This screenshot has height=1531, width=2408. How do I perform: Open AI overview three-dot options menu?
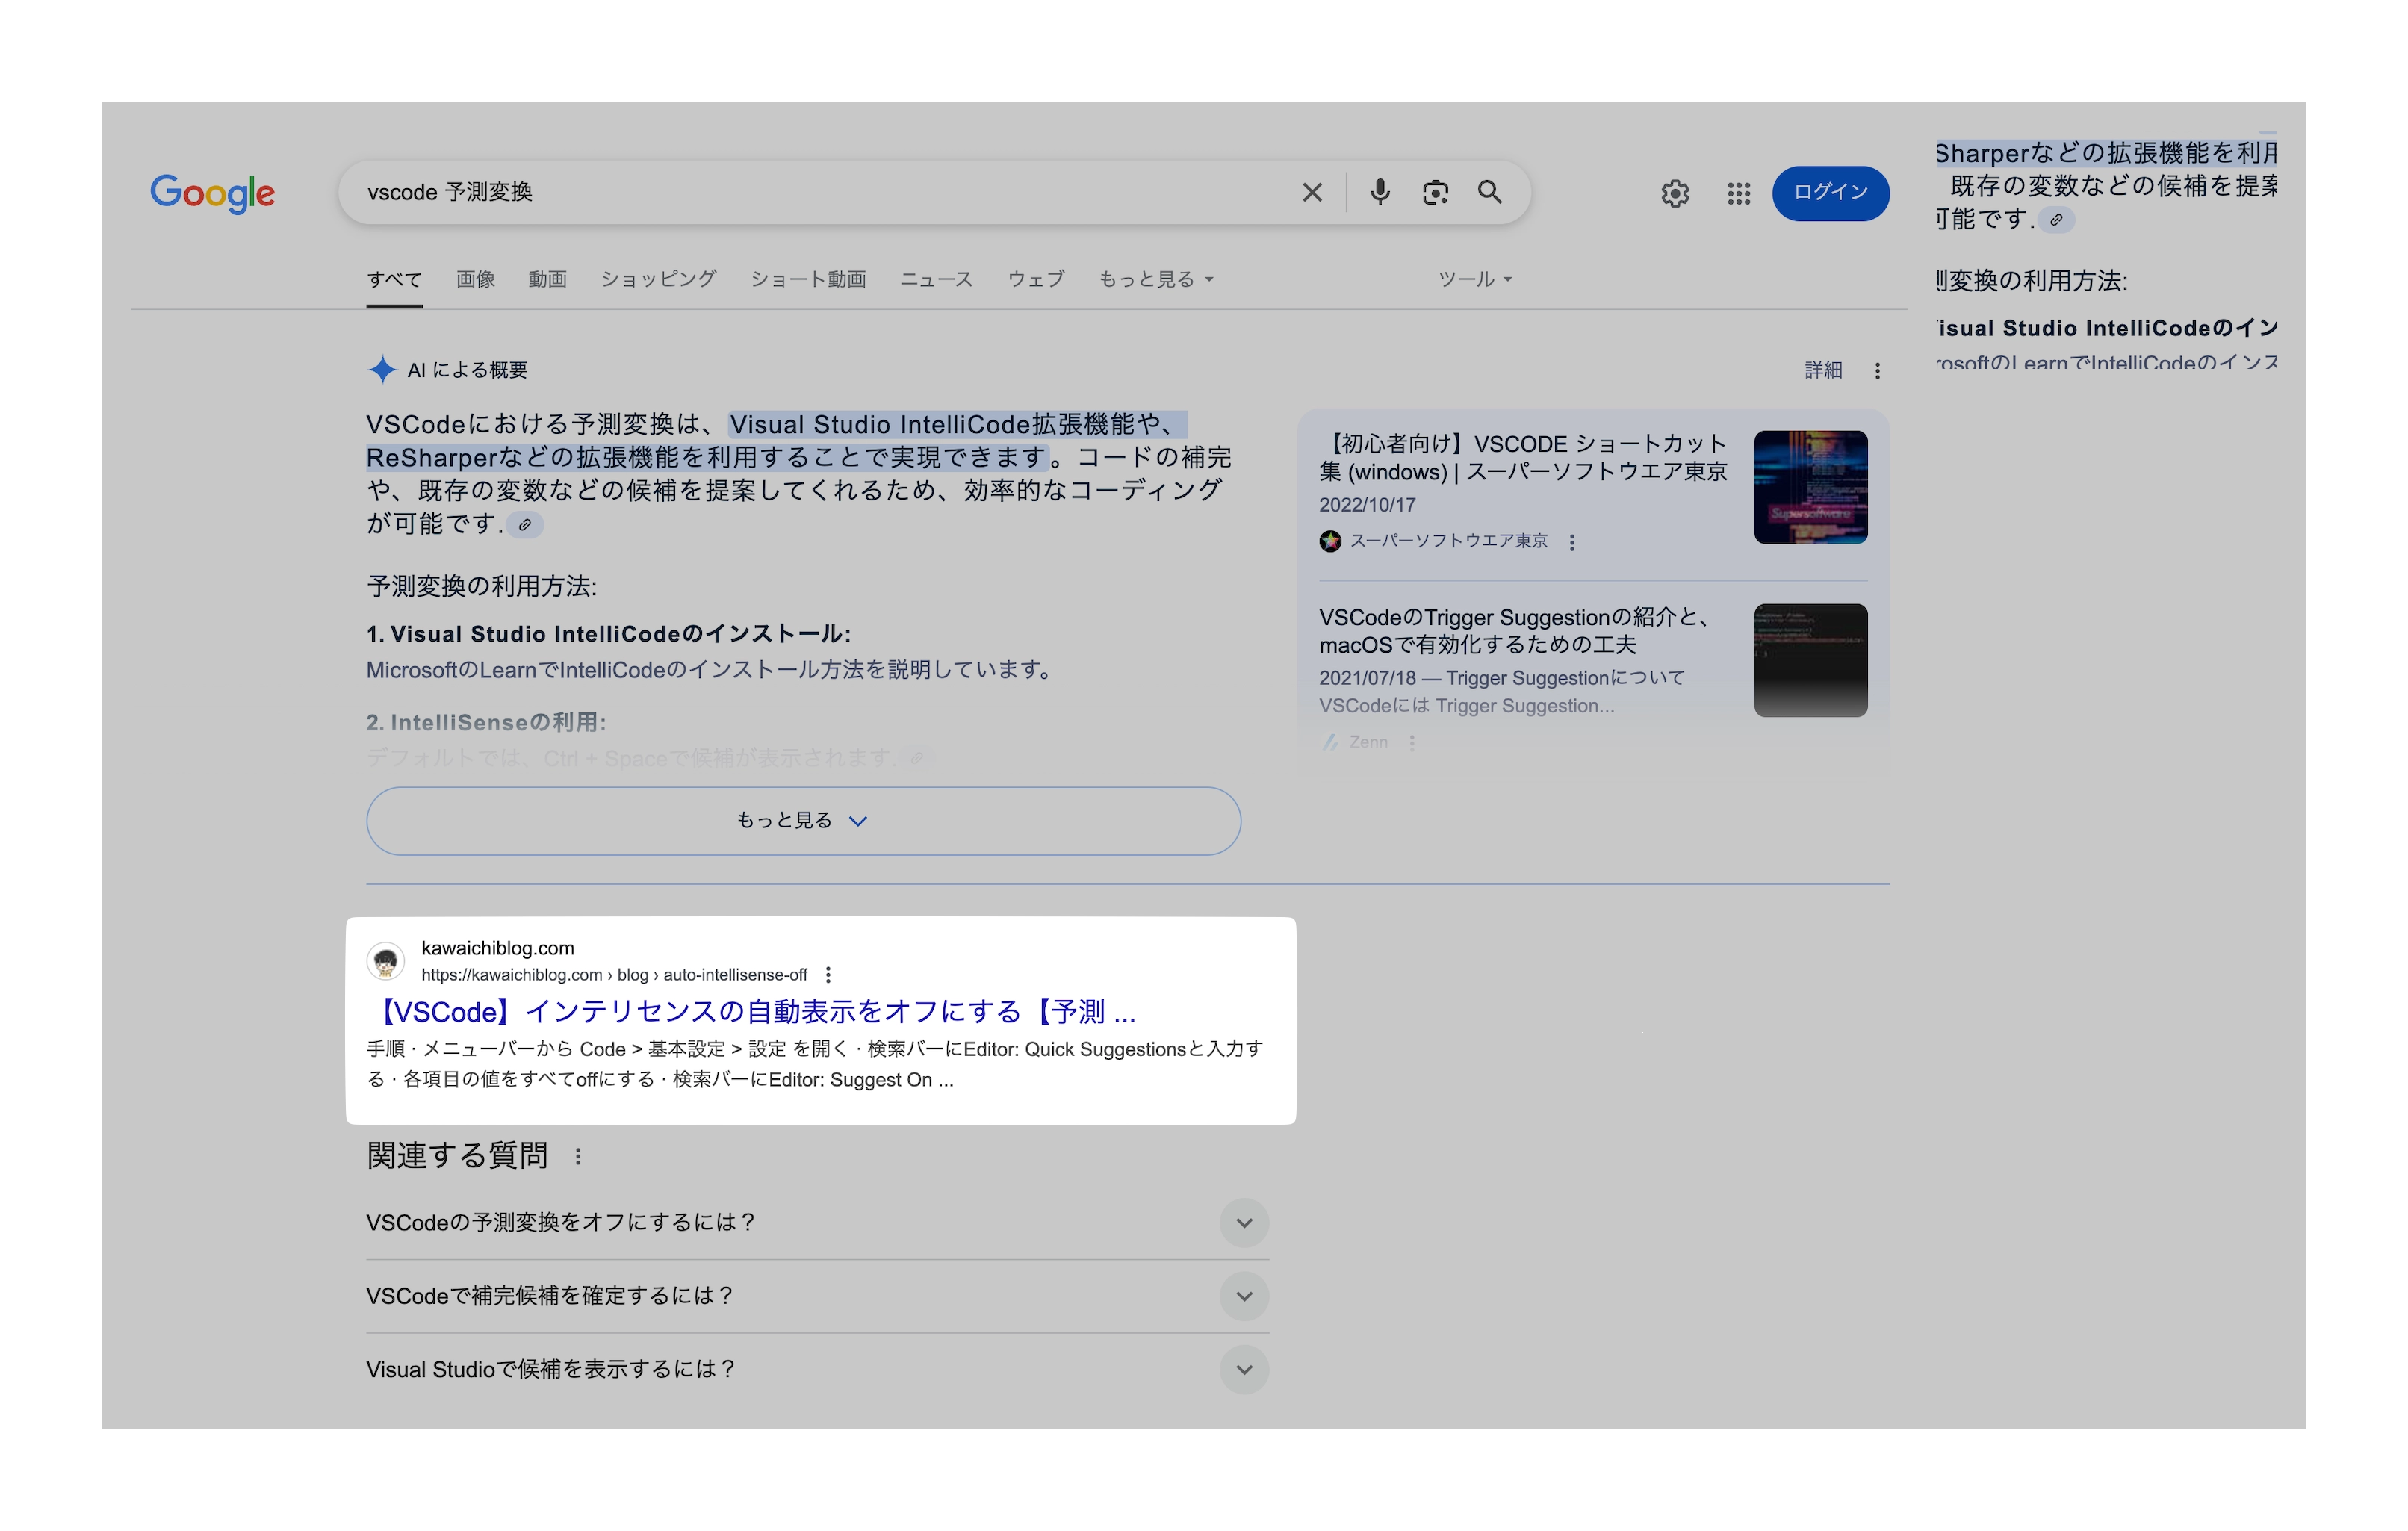(1877, 371)
